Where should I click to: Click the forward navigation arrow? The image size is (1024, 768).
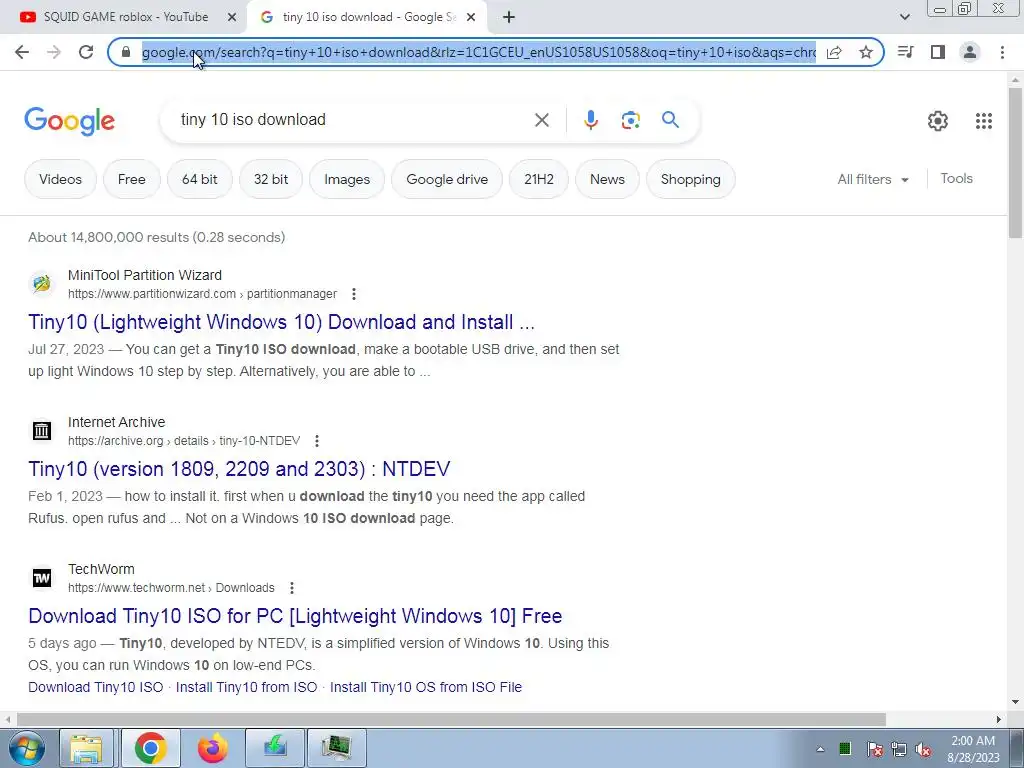[54, 52]
